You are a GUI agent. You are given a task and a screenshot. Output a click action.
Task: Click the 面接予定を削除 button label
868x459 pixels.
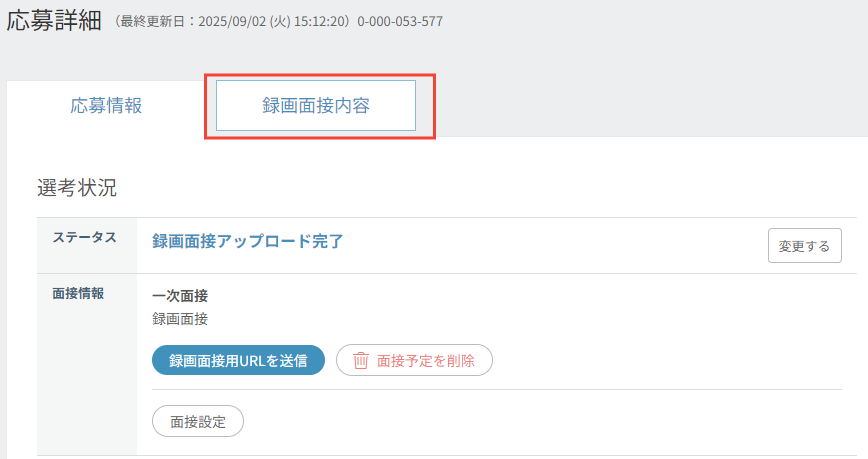(426, 360)
